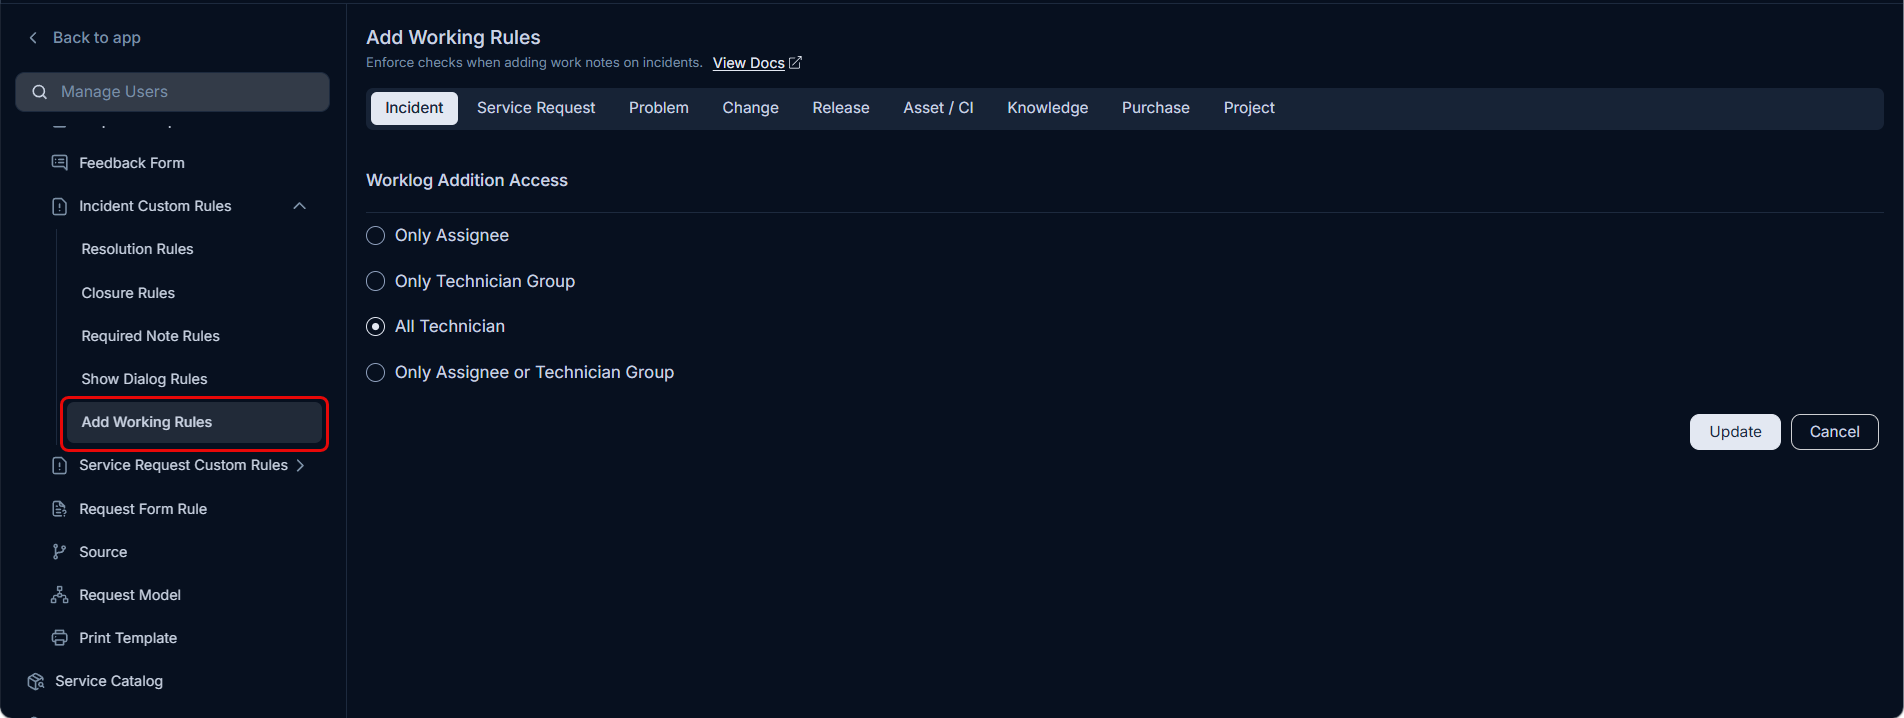
Task: Expand Service Request Custom Rules chevron
Action: [300, 466]
